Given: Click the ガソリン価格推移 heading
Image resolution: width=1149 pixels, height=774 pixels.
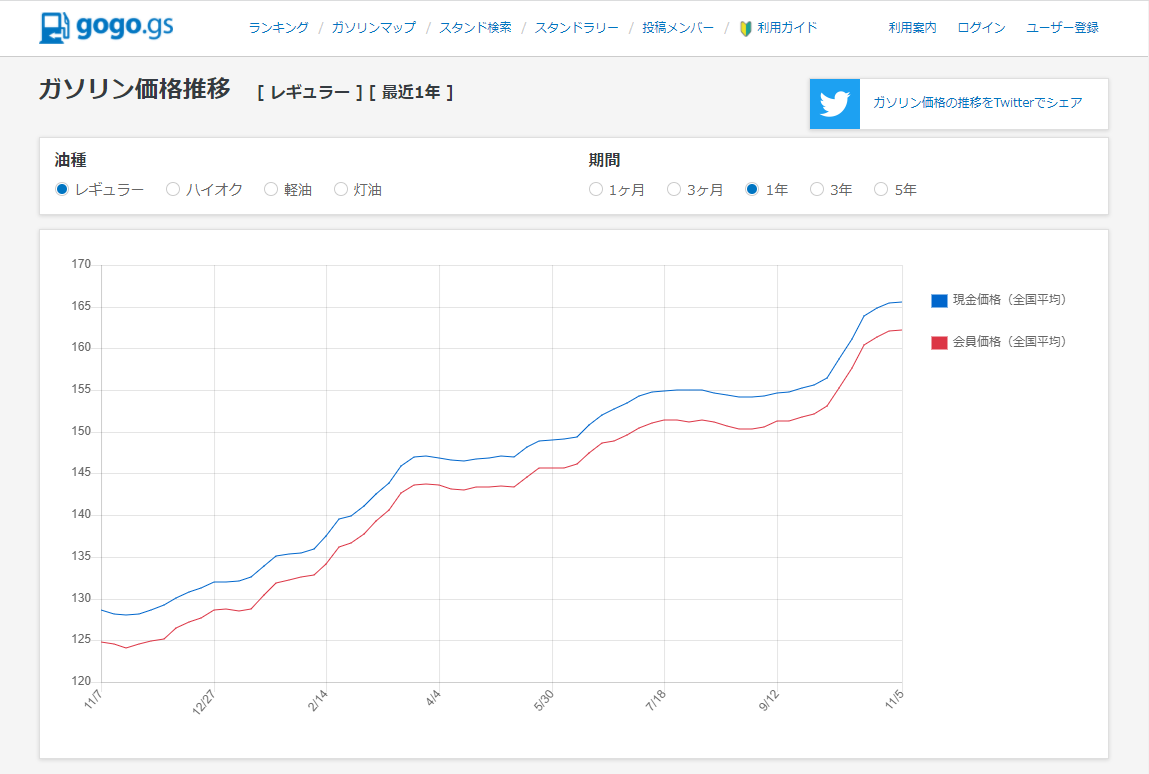Looking at the screenshot, I should pyautogui.click(x=135, y=89).
